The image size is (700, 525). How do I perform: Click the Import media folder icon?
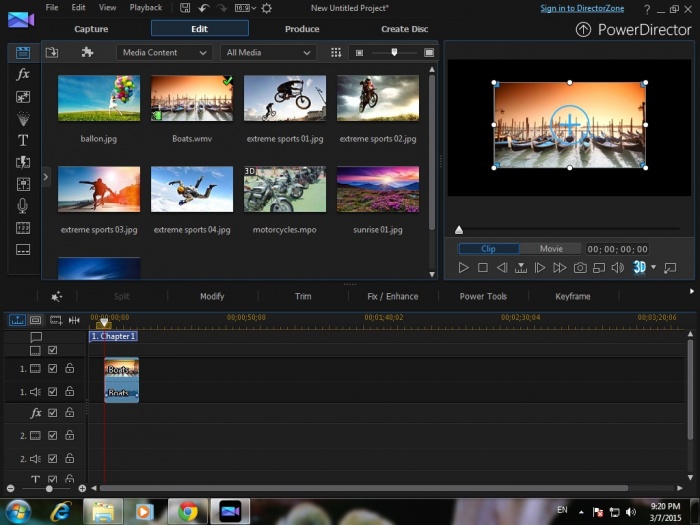pyautogui.click(x=52, y=52)
